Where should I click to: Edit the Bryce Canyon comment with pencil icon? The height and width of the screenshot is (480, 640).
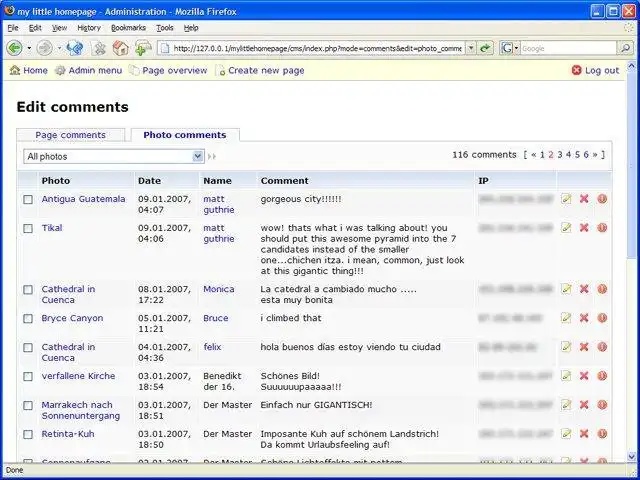tap(566, 318)
